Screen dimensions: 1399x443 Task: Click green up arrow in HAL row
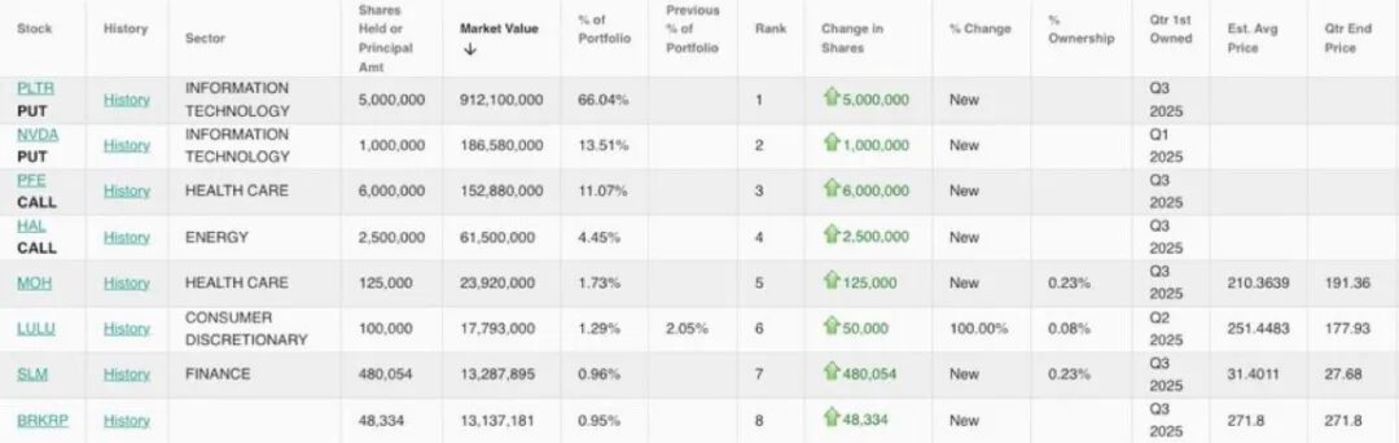pyautogui.click(x=831, y=236)
